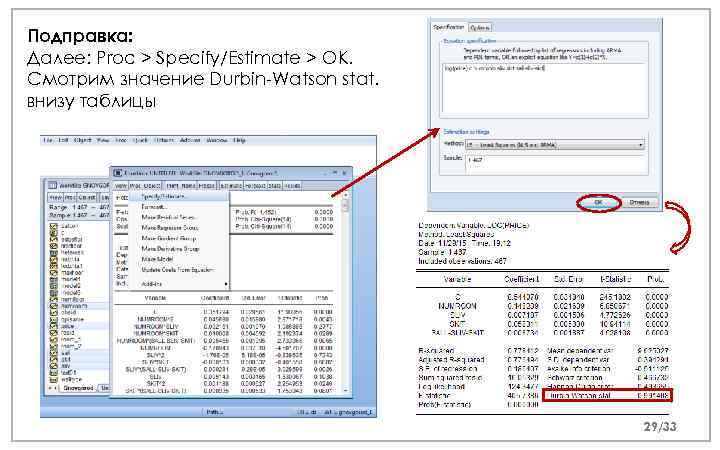The height and width of the screenshot is (450, 720).
Task: Click the 'Path =' status bar entry
Action: (x=214, y=412)
